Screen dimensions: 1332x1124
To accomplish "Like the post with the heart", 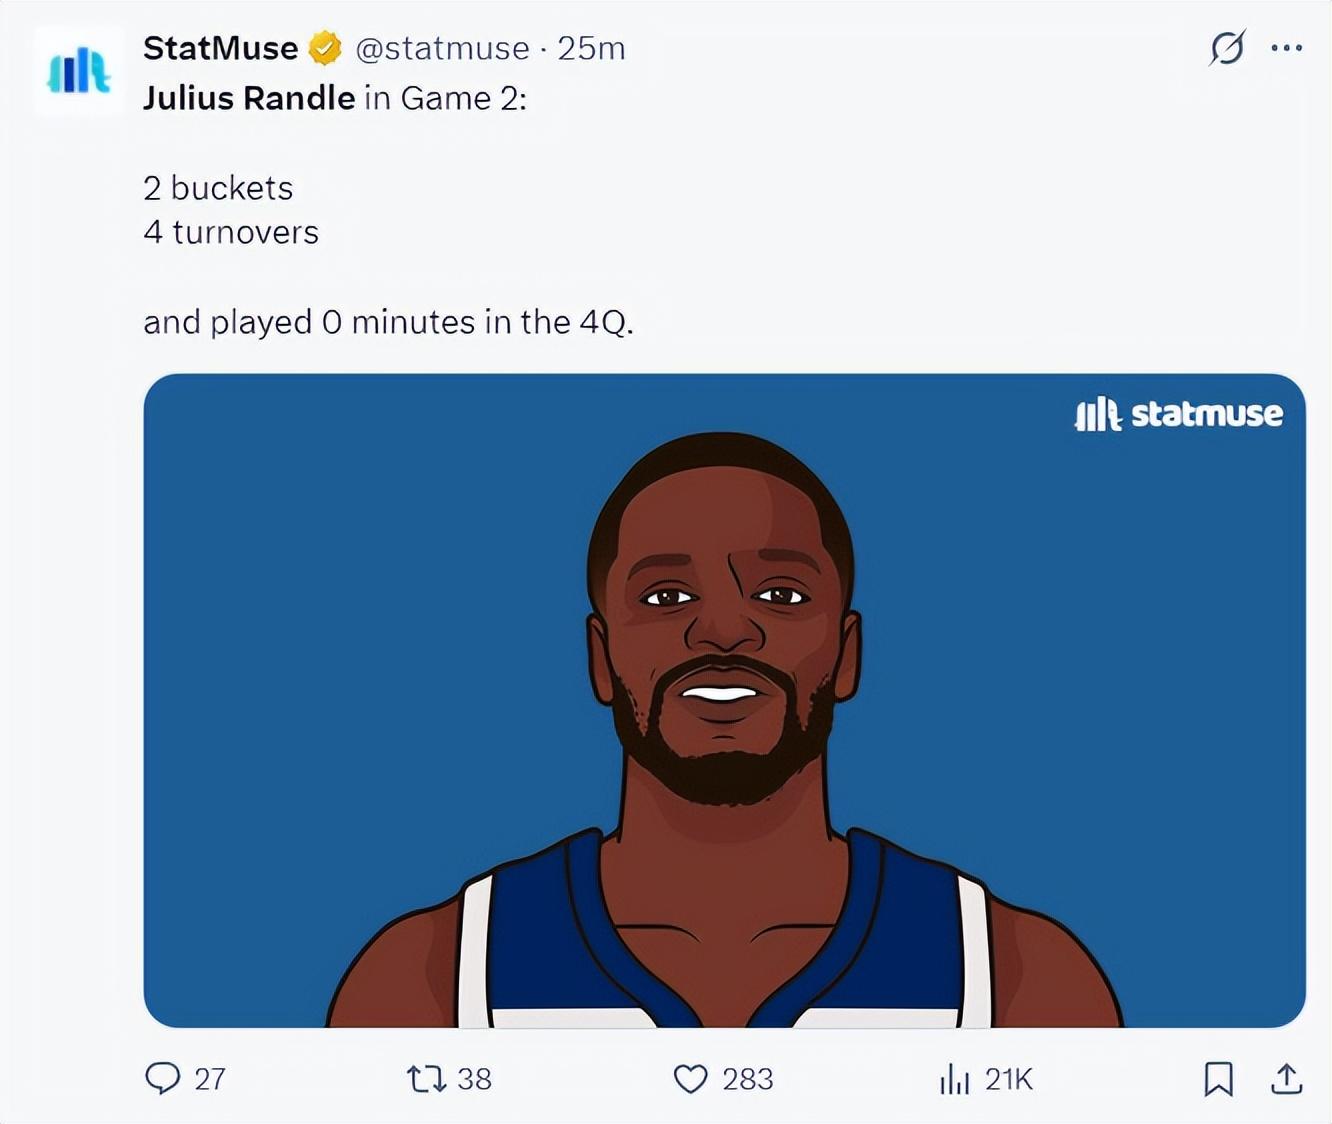I will point(690,1079).
